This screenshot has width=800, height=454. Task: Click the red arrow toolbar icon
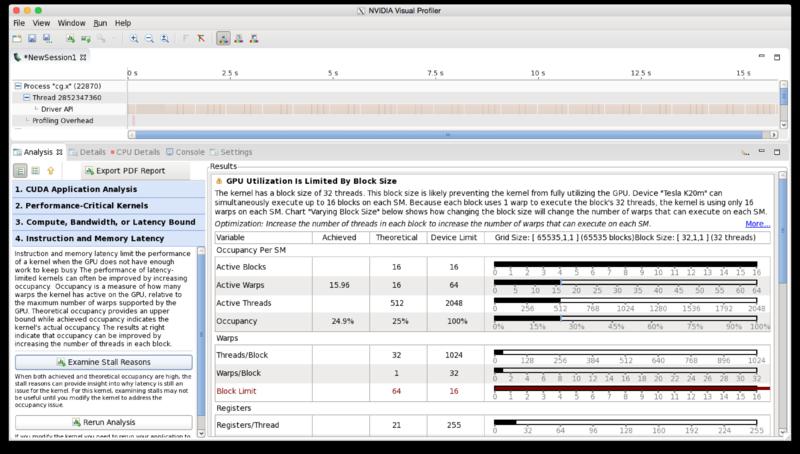pyautogui.click(x=201, y=39)
